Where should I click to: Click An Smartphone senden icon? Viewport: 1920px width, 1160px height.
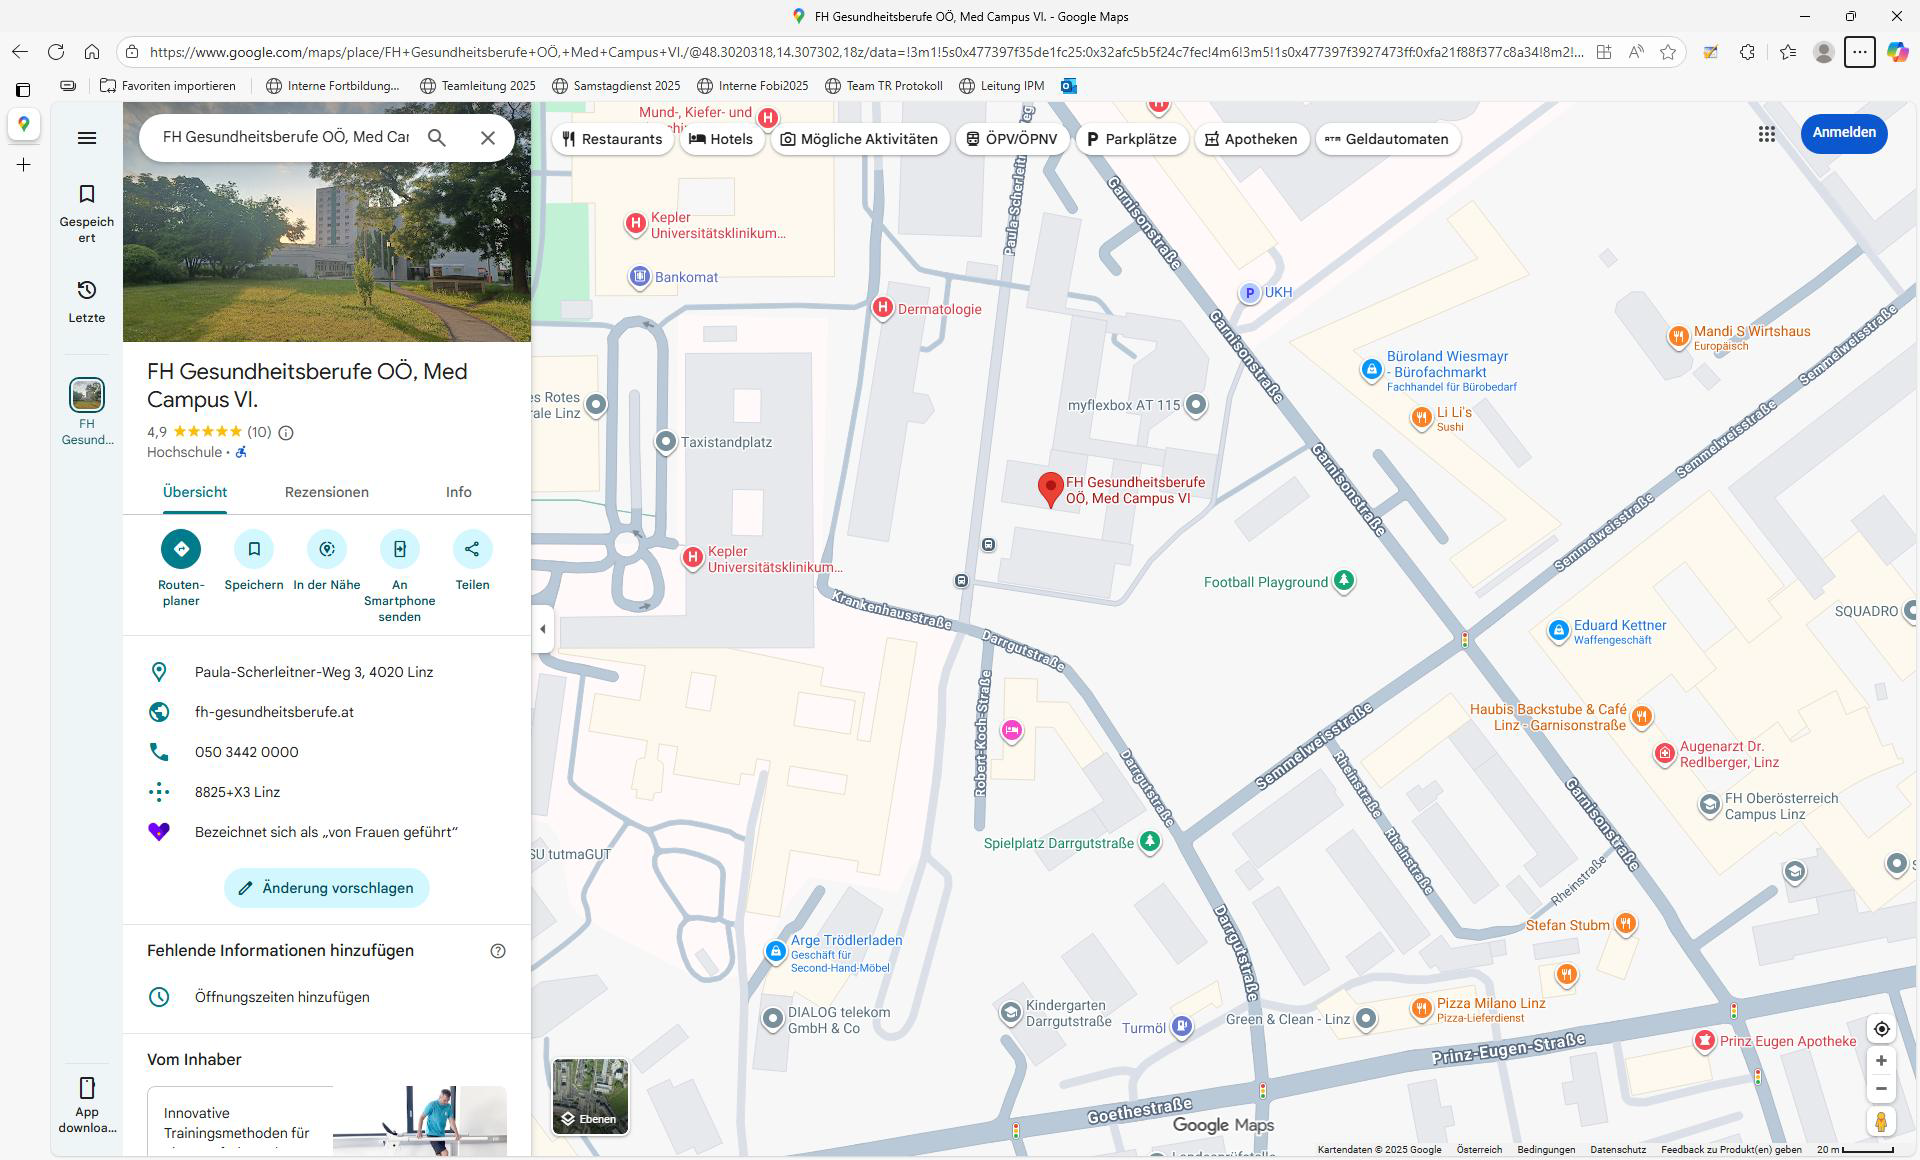399,549
